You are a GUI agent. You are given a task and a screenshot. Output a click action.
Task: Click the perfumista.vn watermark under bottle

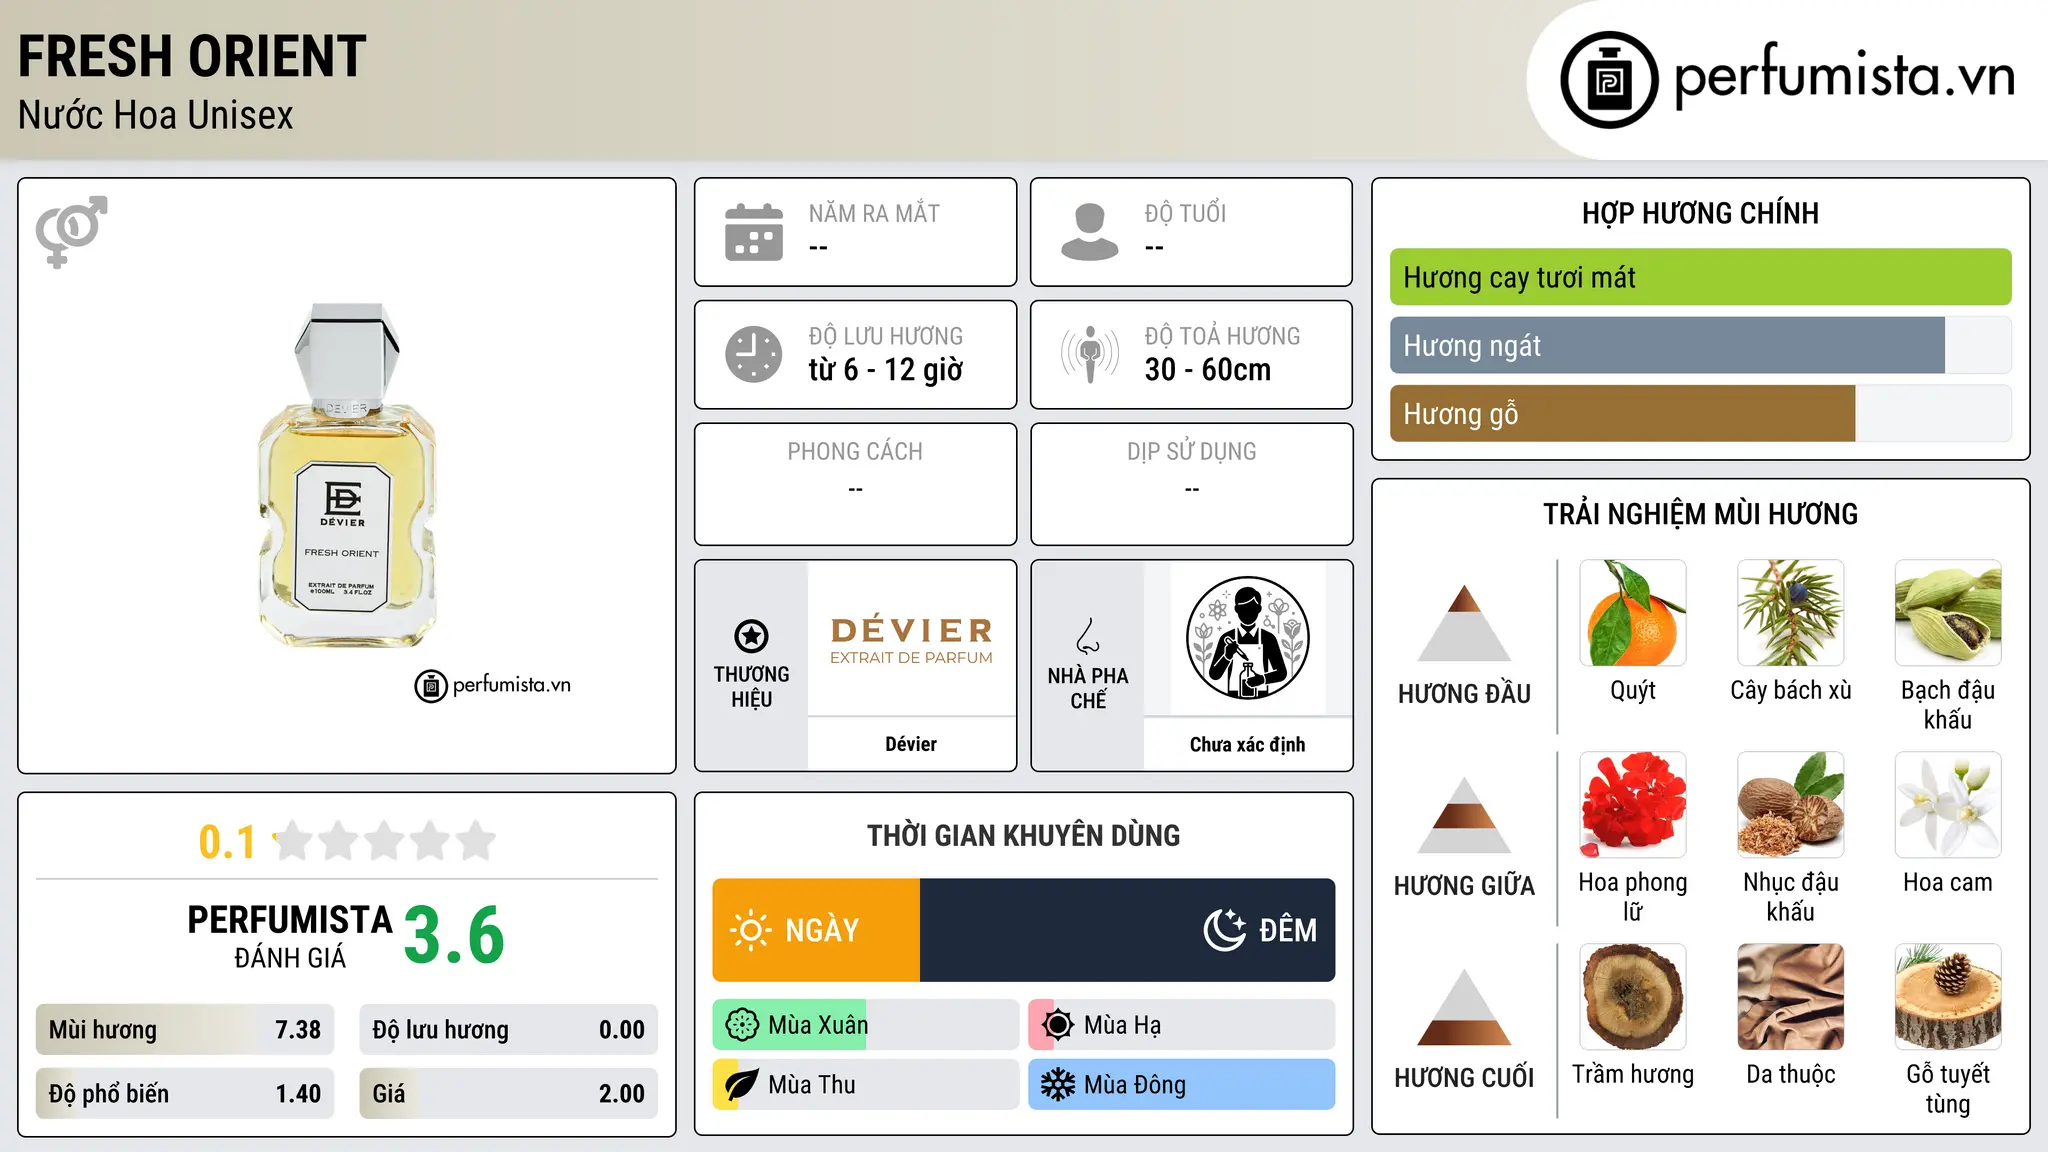[493, 686]
